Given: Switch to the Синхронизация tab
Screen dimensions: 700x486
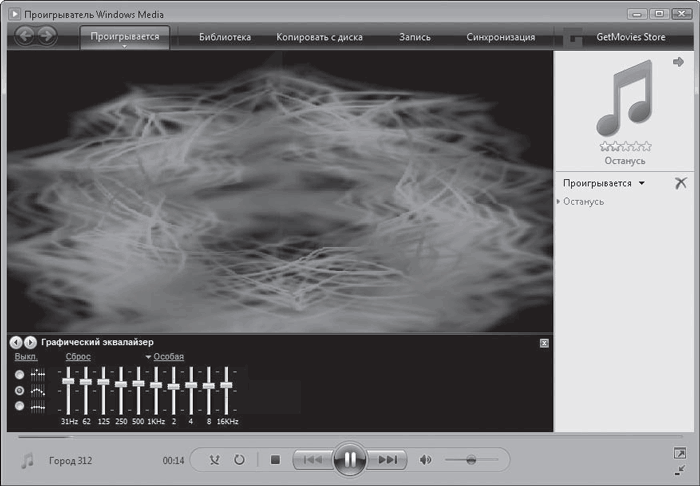Looking at the screenshot, I should click(500, 37).
